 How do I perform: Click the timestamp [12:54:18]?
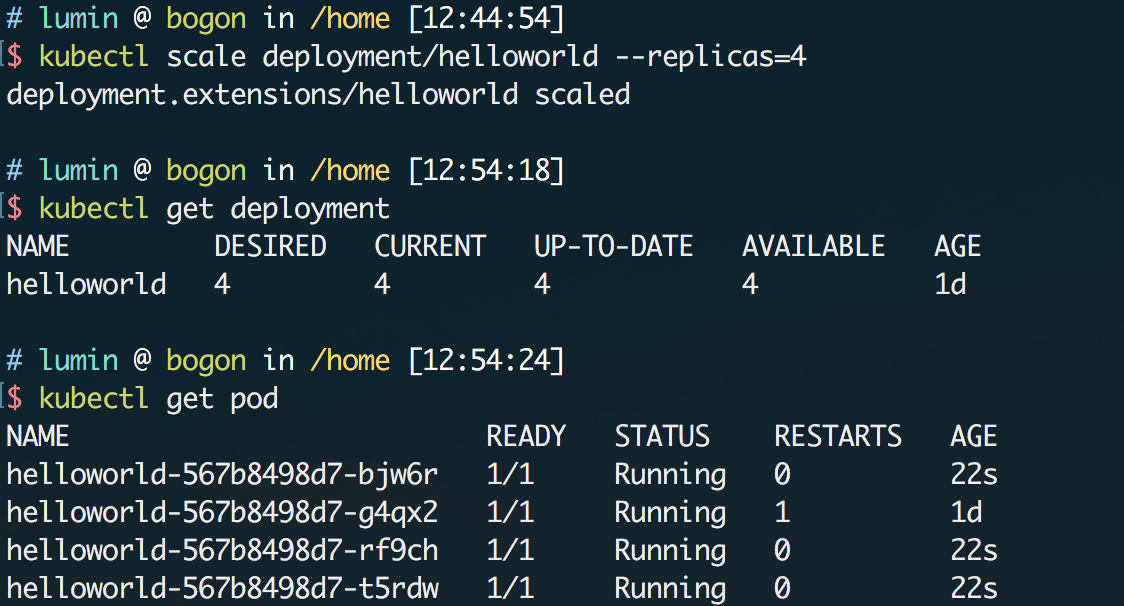click(487, 171)
